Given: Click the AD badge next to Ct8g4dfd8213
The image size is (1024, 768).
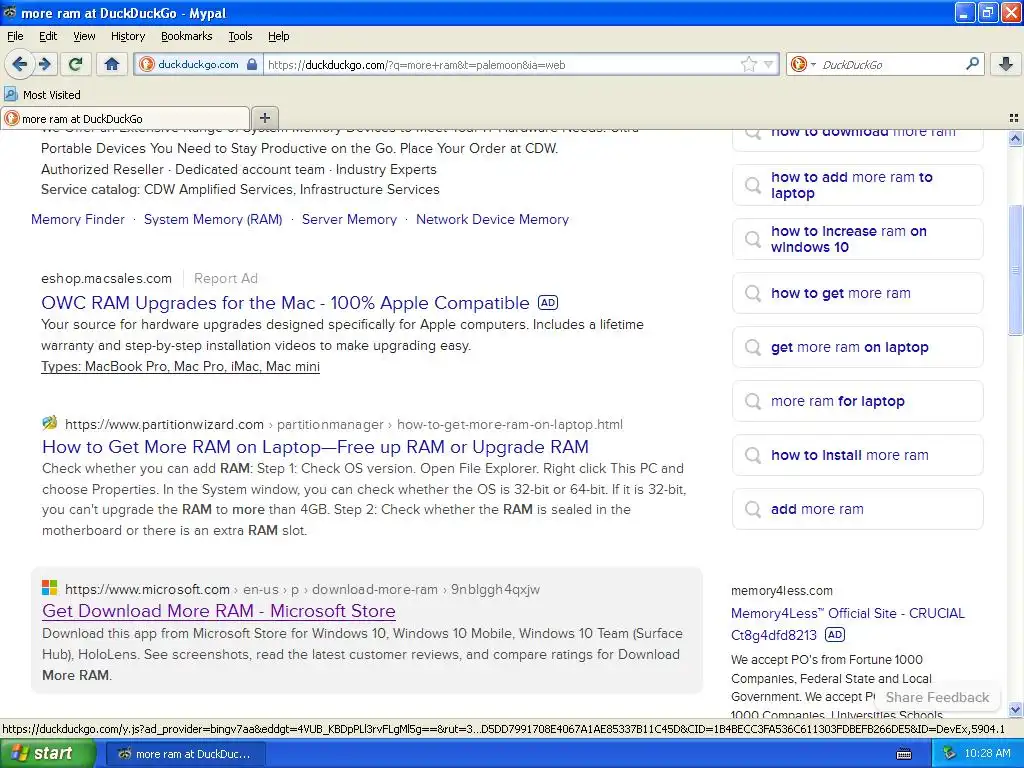Looking at the screenshot, I should [835, 634].
